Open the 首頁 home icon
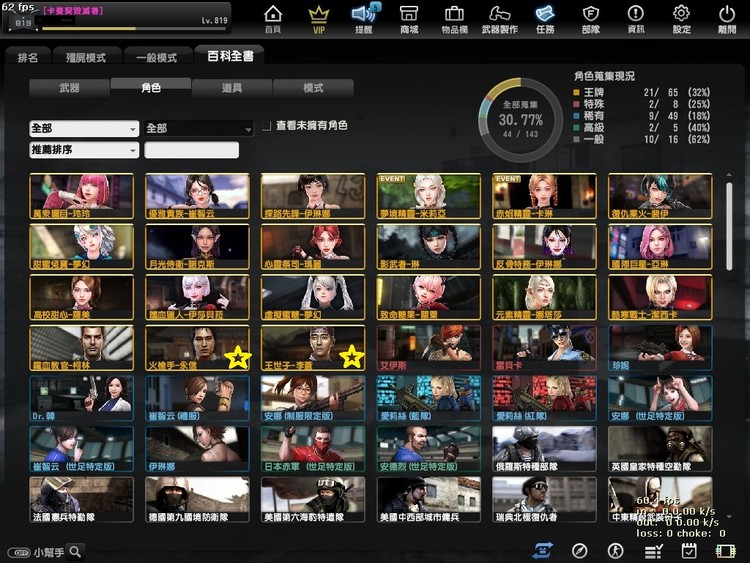Screen dimensions: 750x563 [272, 18]
